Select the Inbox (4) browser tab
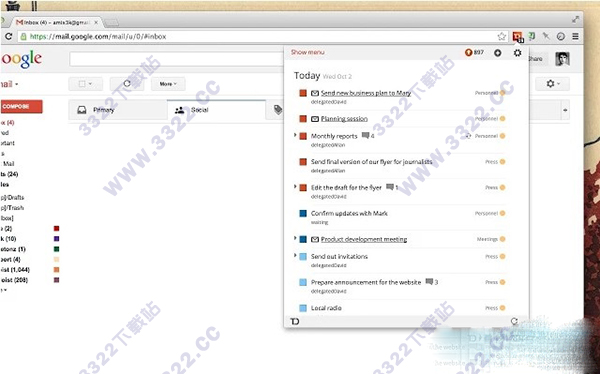Image resolution: width=600 pixels, height=374 pixels. click(x=57, y=23)
